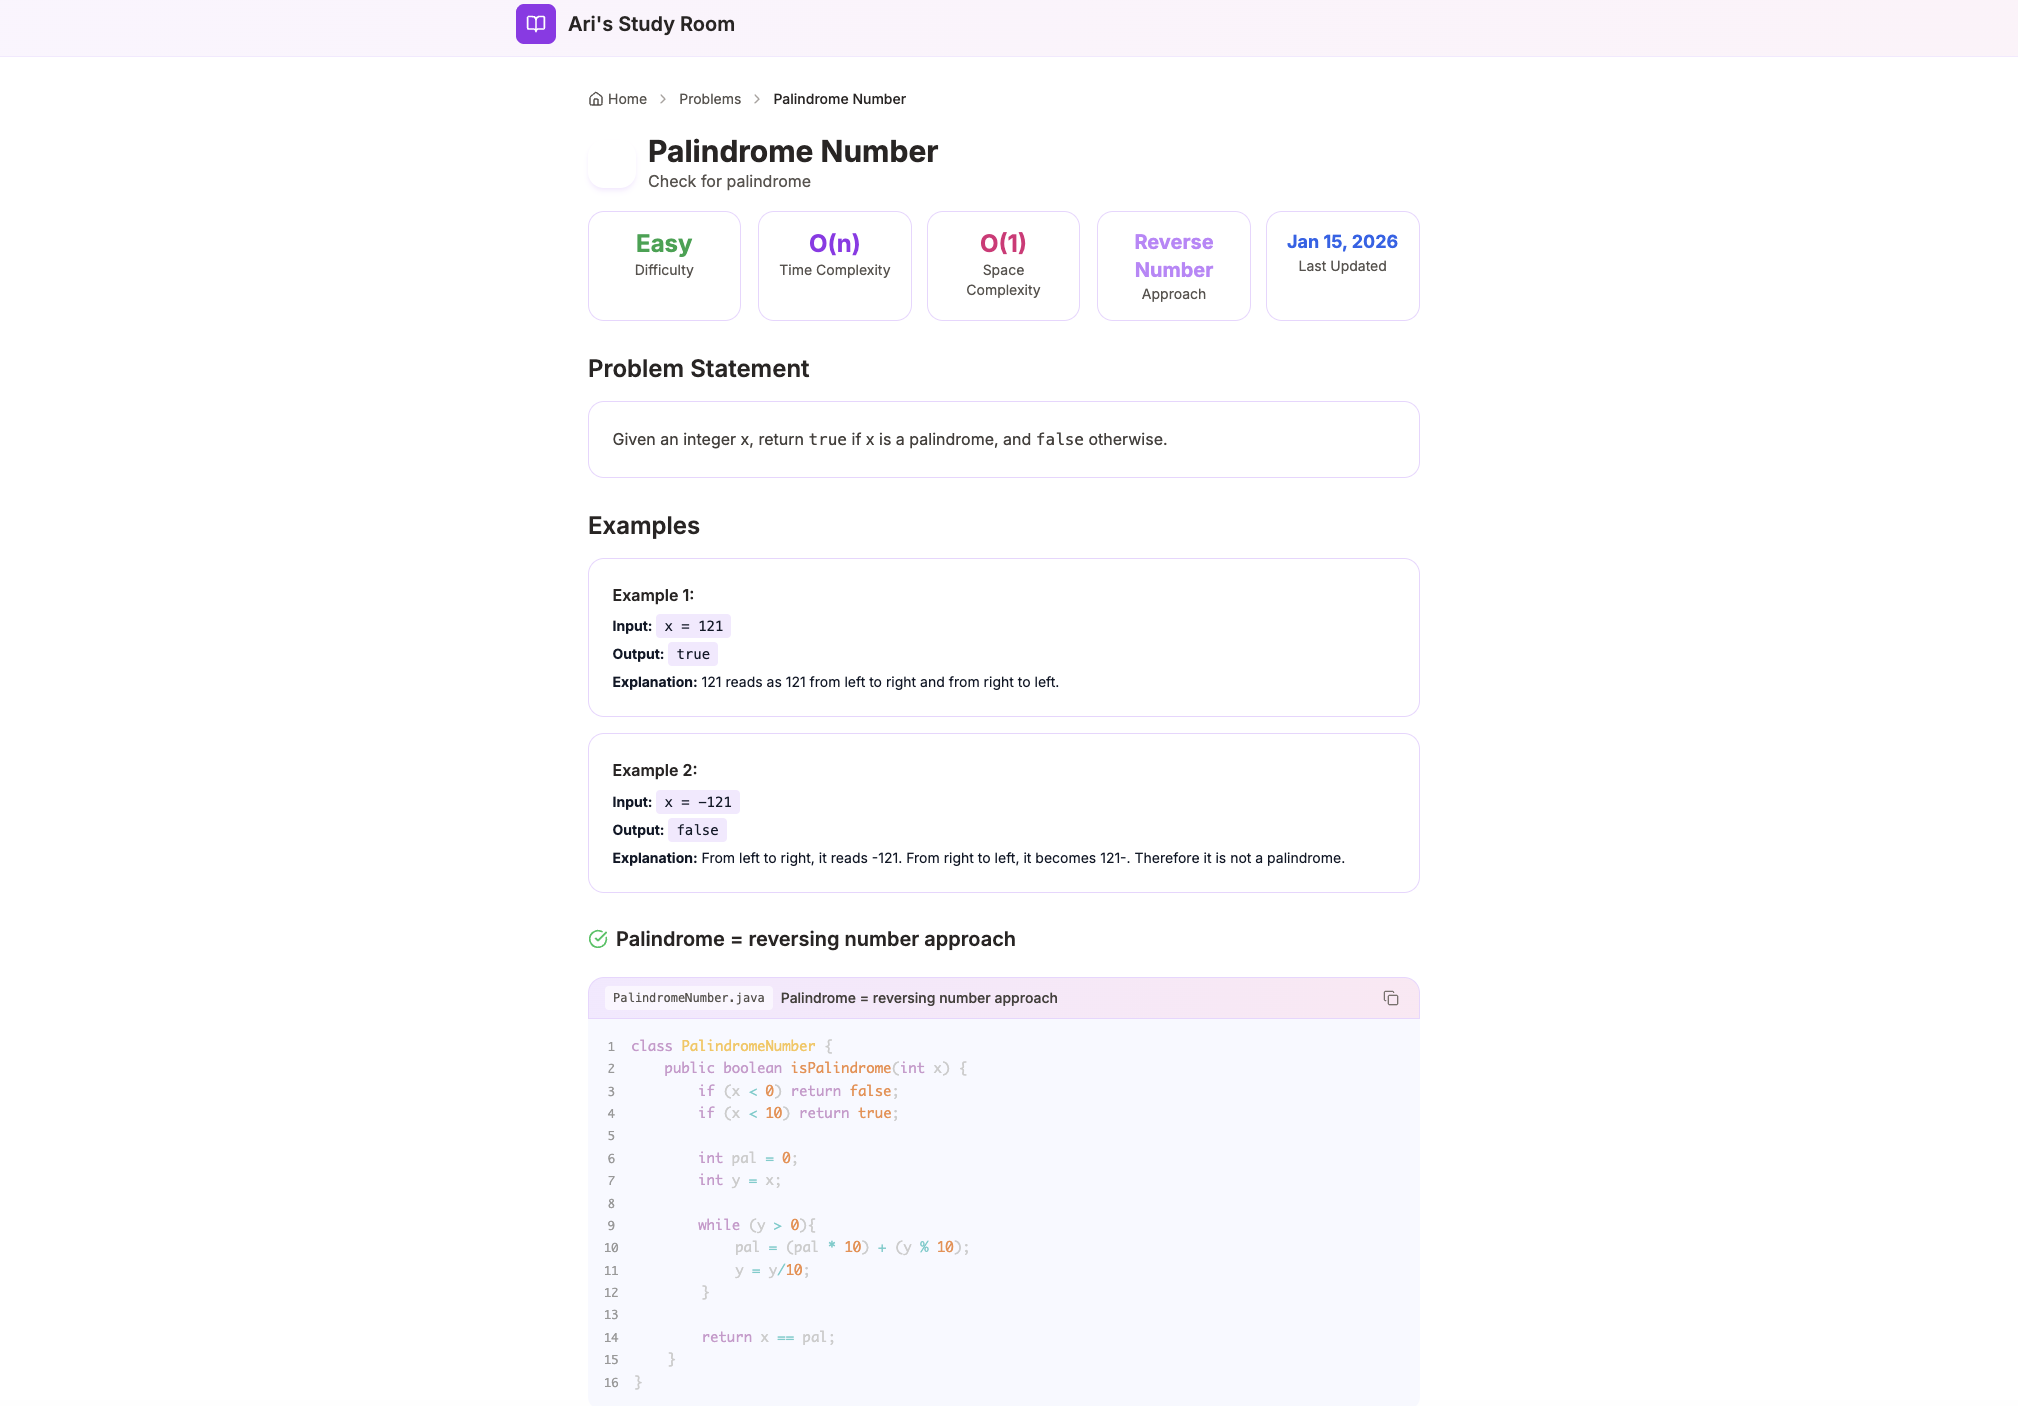Viewport: 2018px width, 1406px height.
Task: Select the PalindromeNumber.java file tab
Action: (688, 997)
